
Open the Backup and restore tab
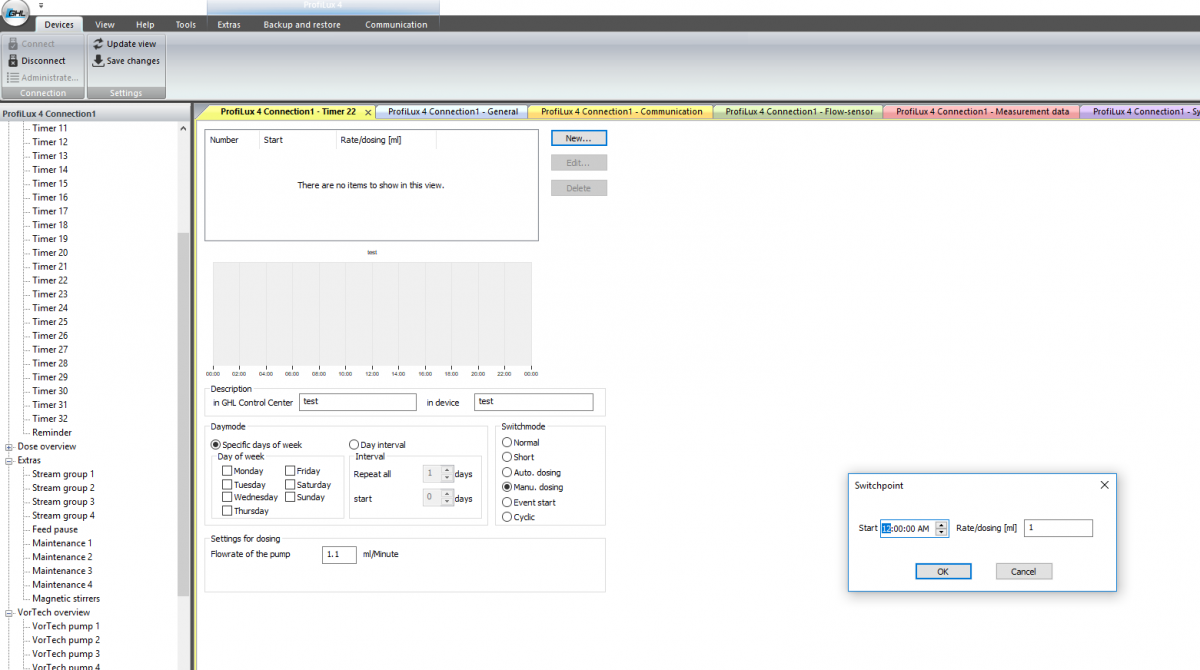[x=302, y=24]
